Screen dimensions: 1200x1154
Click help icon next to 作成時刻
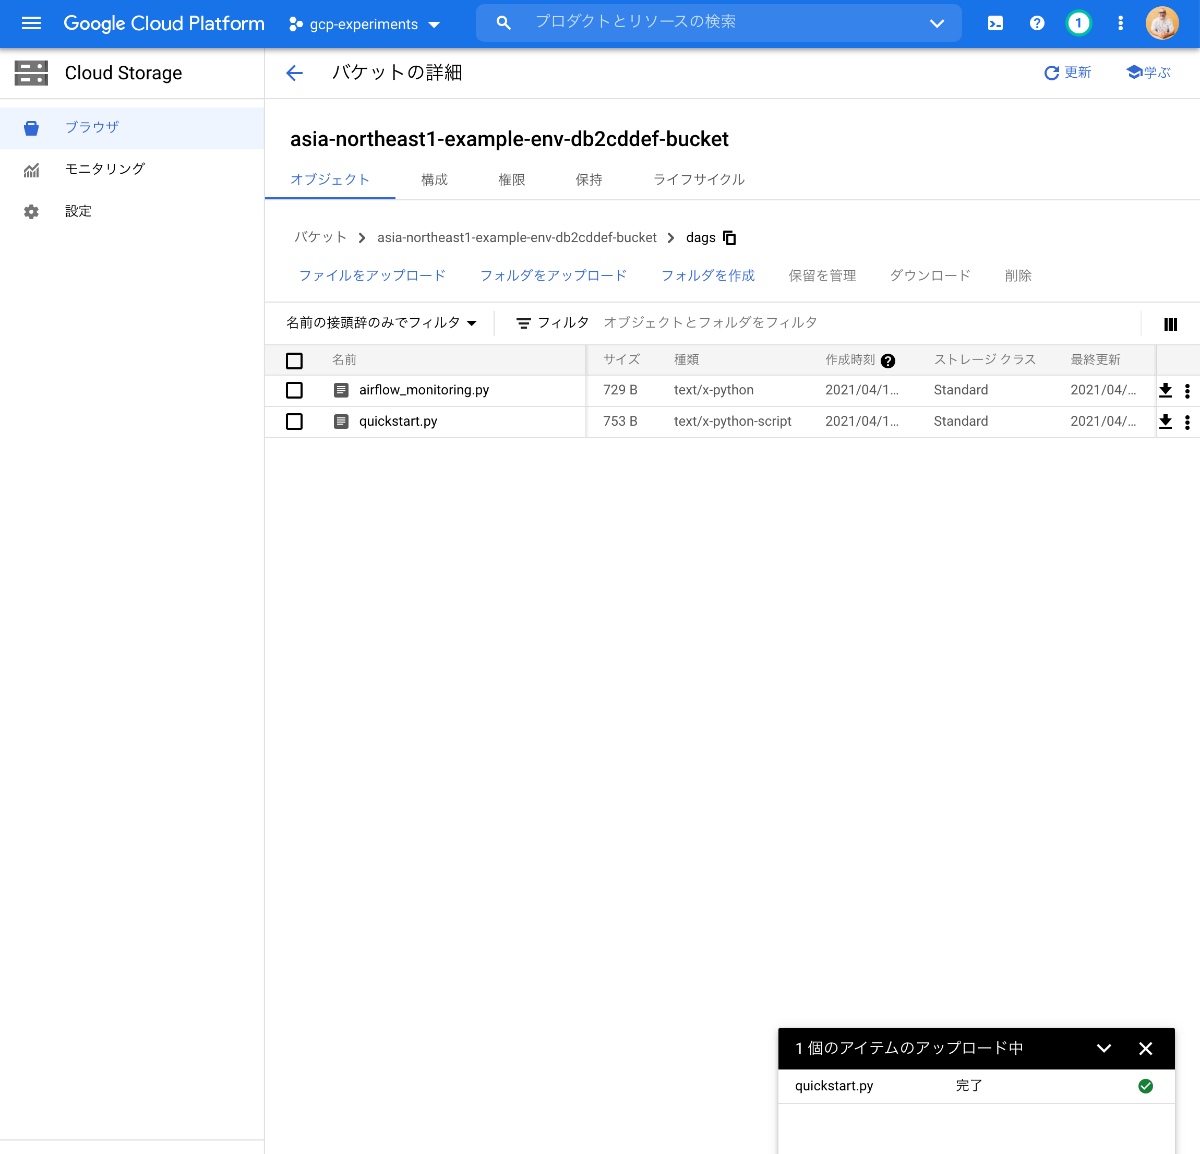pos(888,361)
